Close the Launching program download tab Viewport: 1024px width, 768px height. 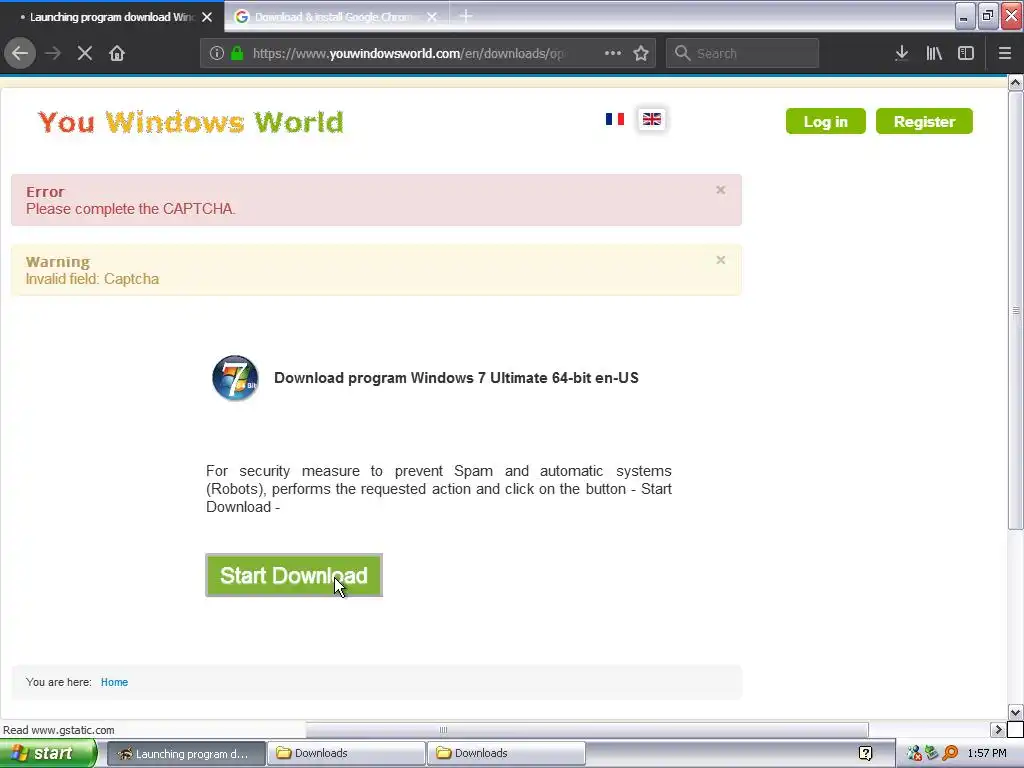pos(207,17)
